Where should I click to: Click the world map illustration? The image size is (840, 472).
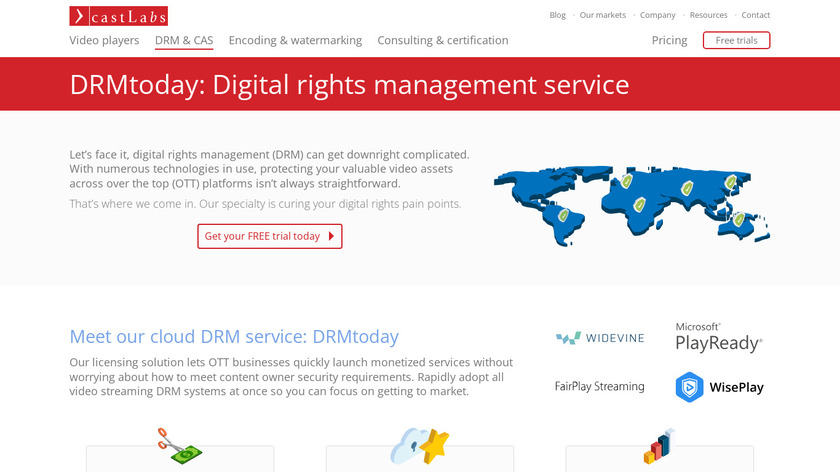coord(632,206)
